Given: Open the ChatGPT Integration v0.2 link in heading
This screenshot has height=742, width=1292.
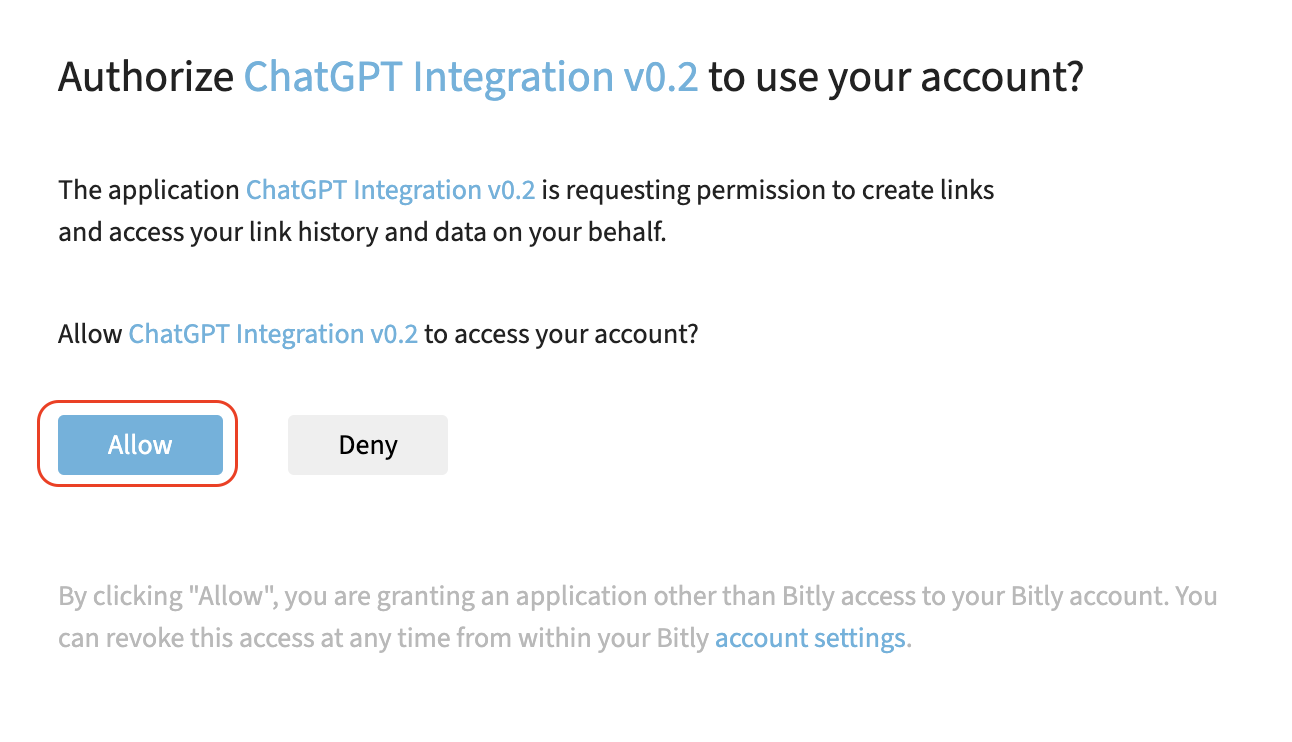Looking at the screenshot, I should point(471,77).
